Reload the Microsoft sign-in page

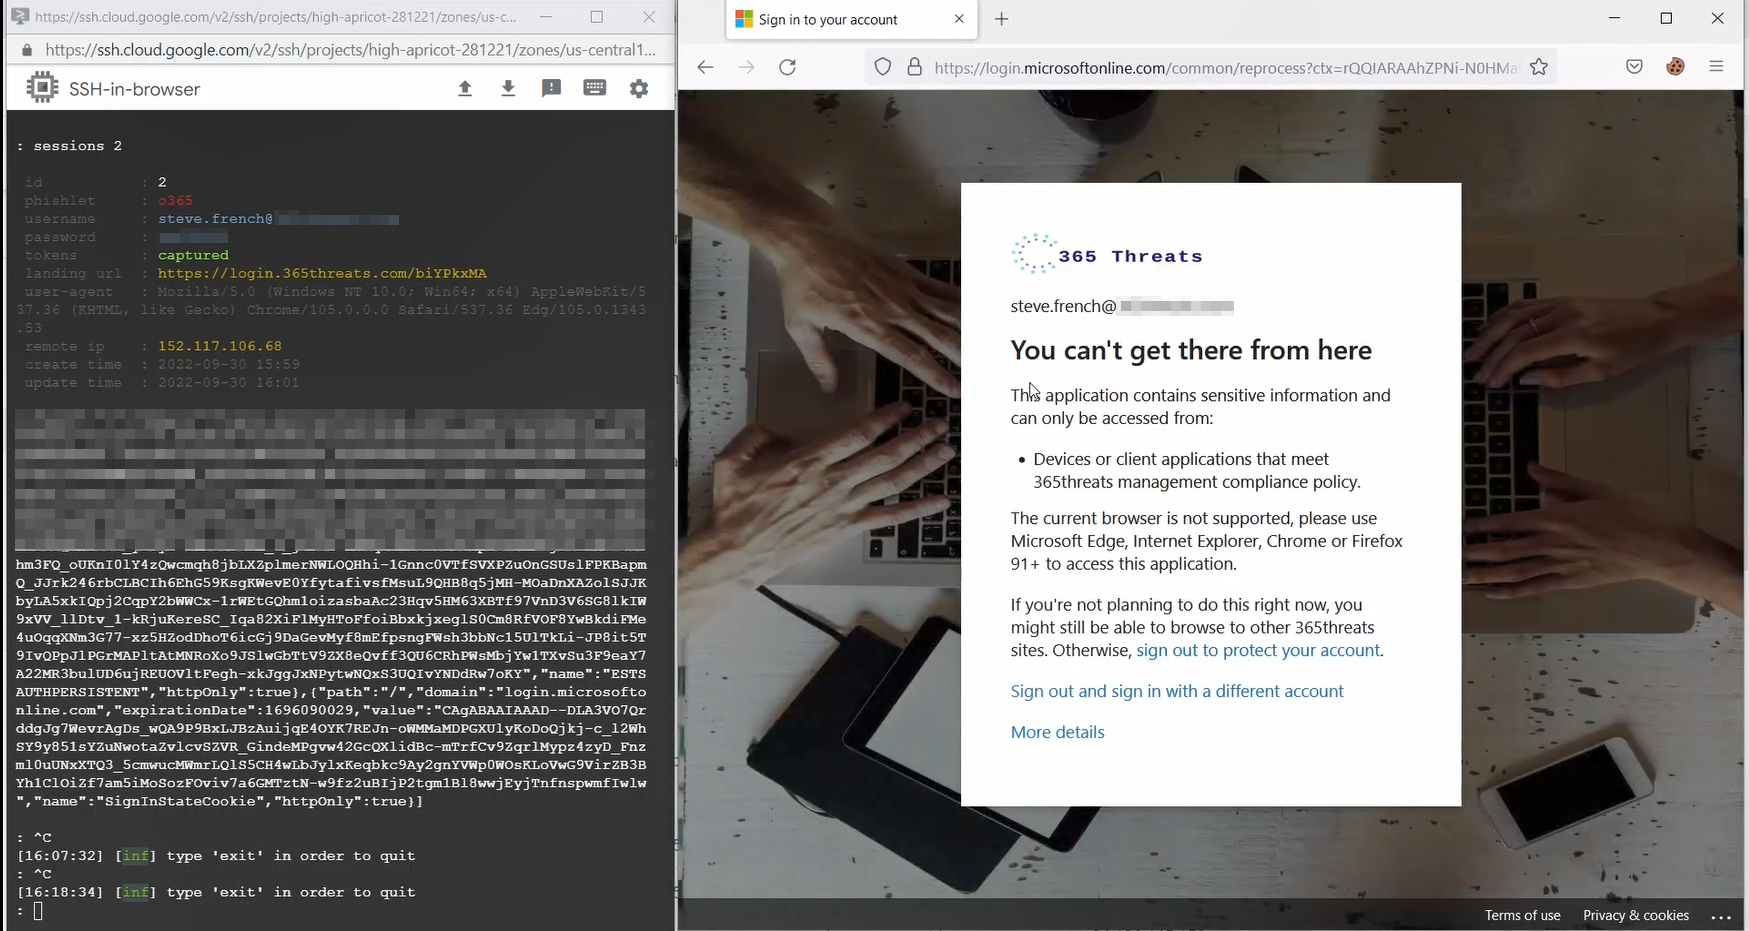coord(788,67)
